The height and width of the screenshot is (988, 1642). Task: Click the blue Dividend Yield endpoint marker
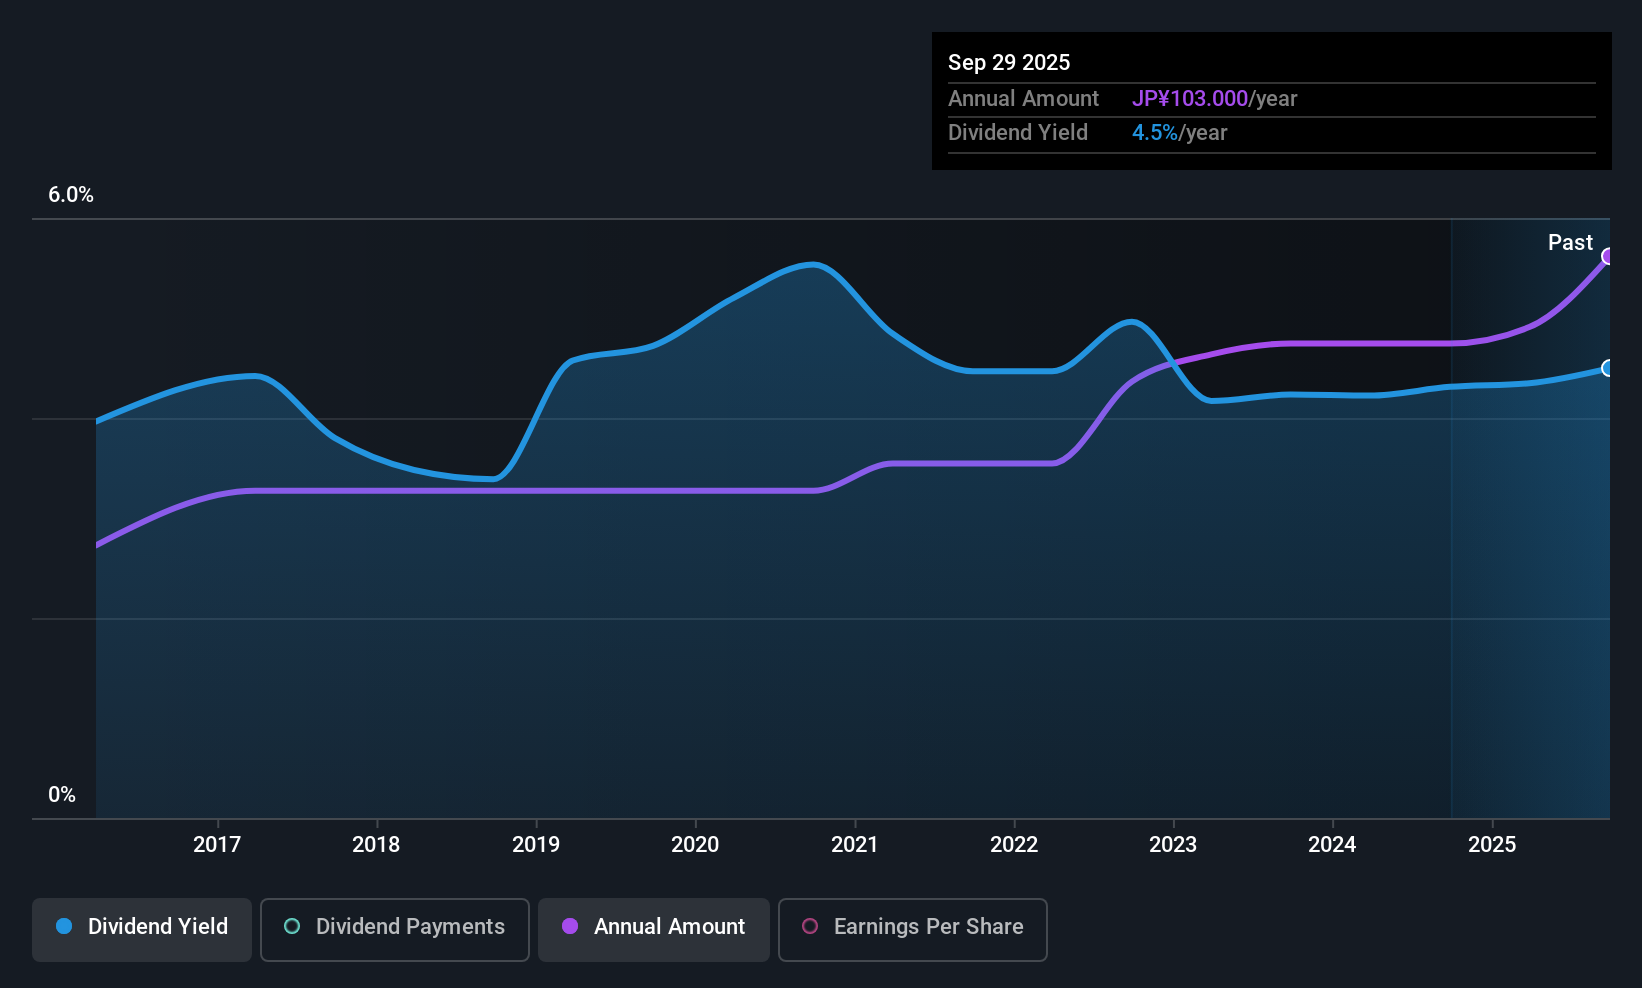click(x=1608, y=368)
